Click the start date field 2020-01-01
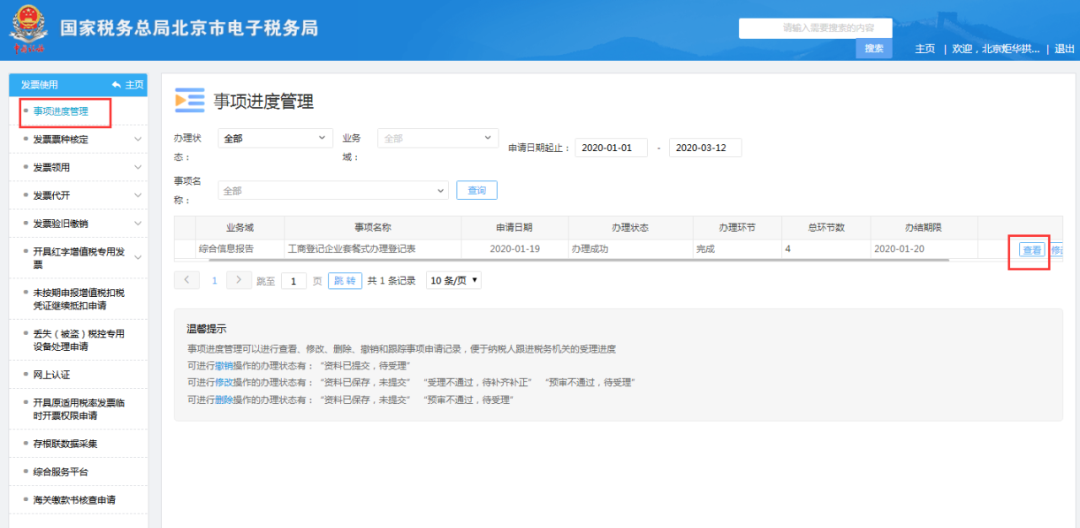 (x=610, y=148)
